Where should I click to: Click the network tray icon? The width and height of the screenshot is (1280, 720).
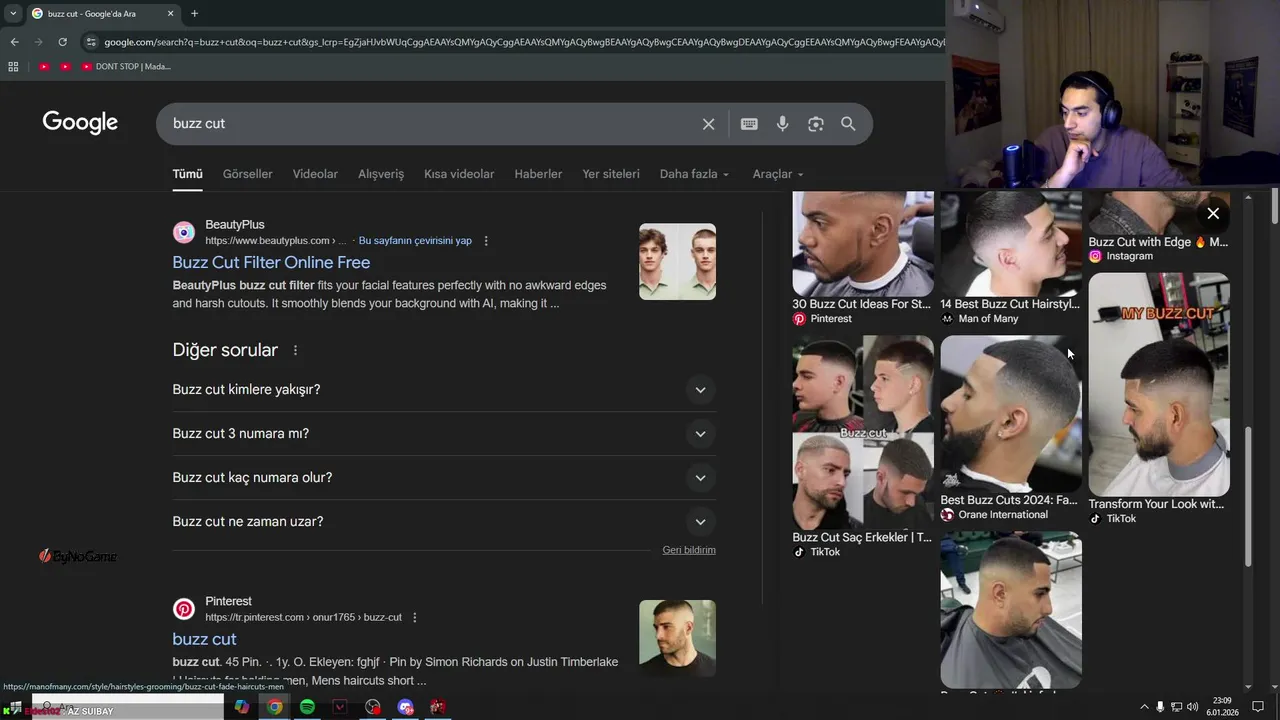(x=1176, y=707)
